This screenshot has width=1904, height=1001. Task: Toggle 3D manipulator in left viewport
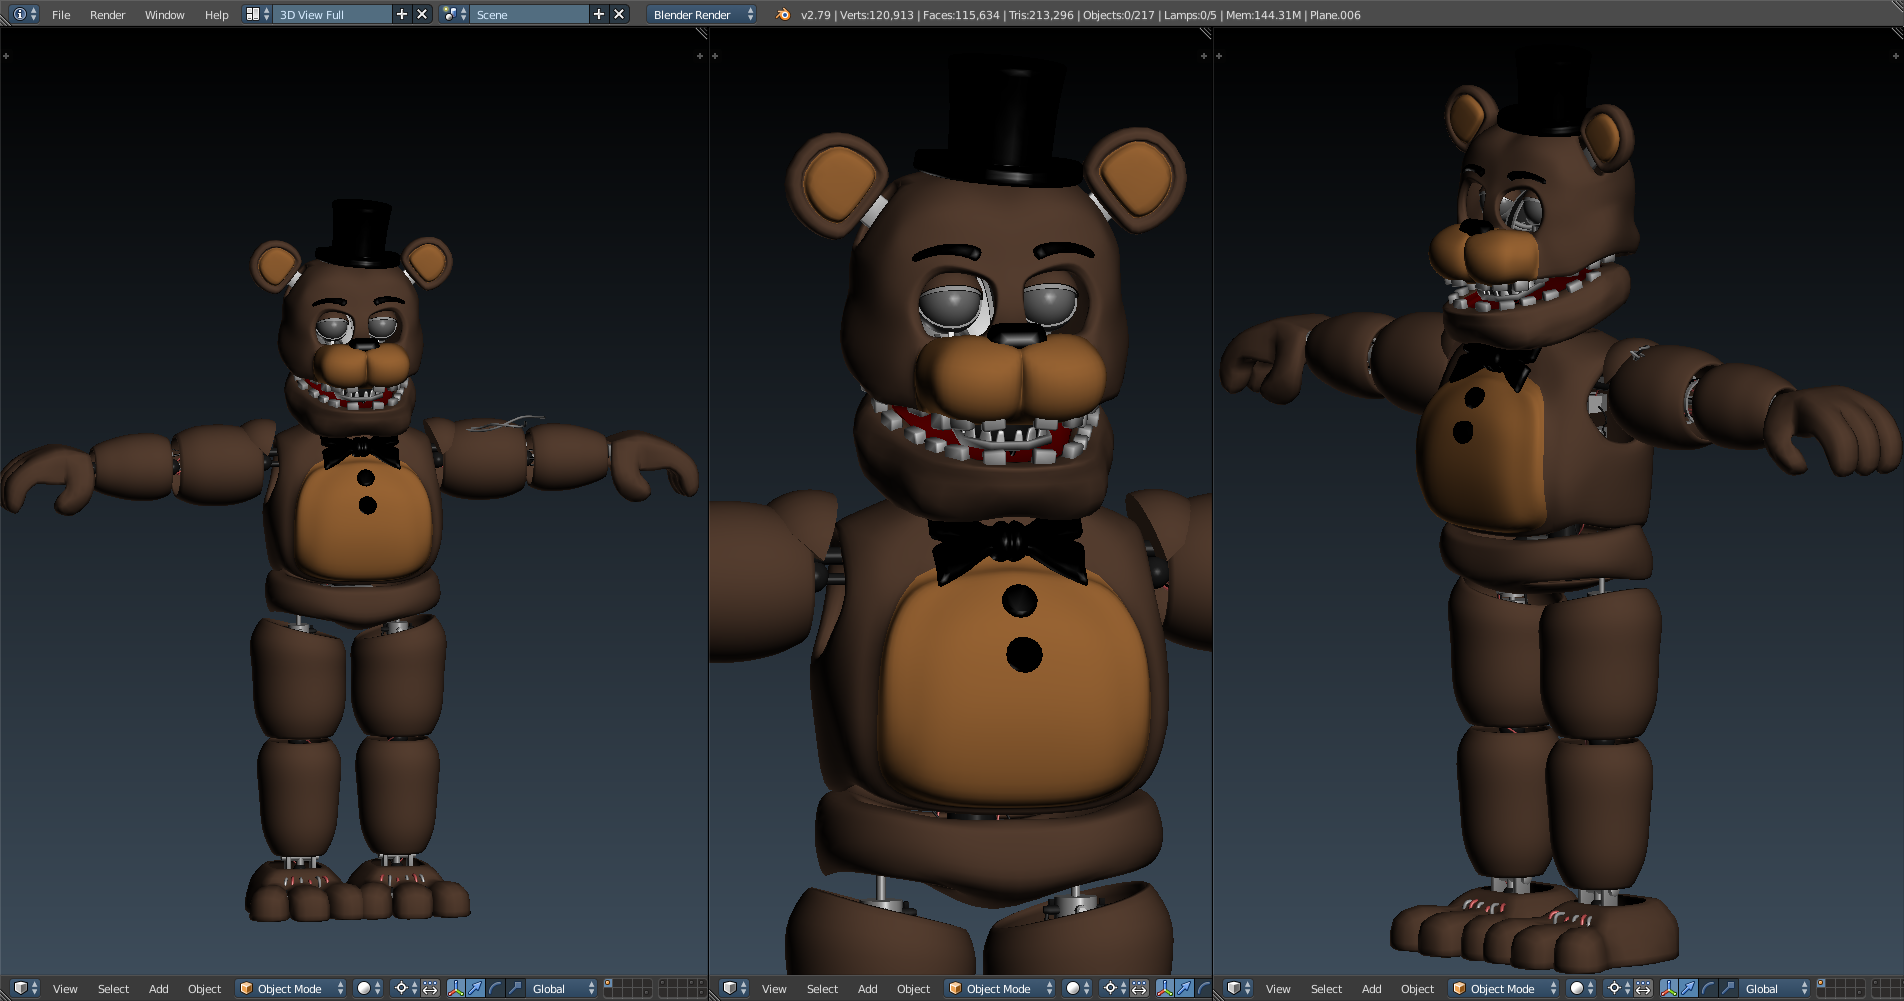(x=456, y=988)
